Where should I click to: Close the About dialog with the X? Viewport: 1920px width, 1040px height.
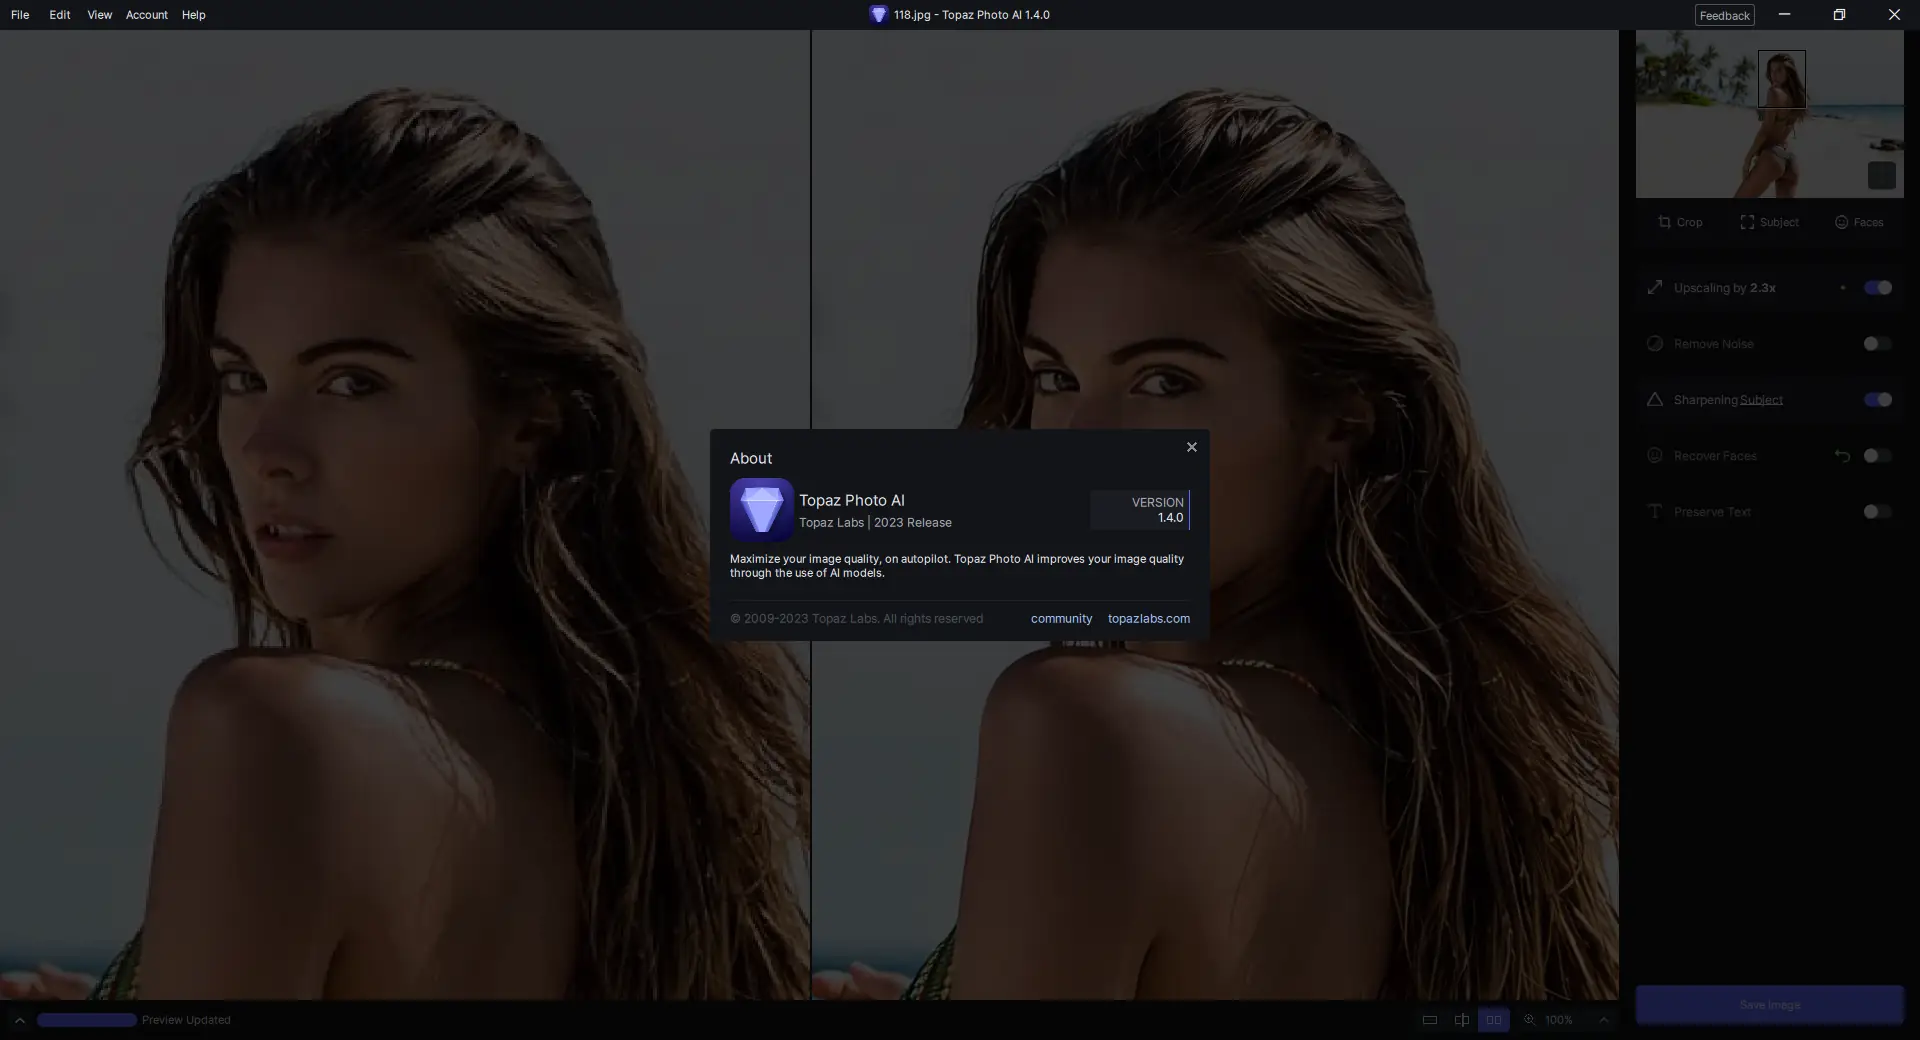click(1191, 447)
